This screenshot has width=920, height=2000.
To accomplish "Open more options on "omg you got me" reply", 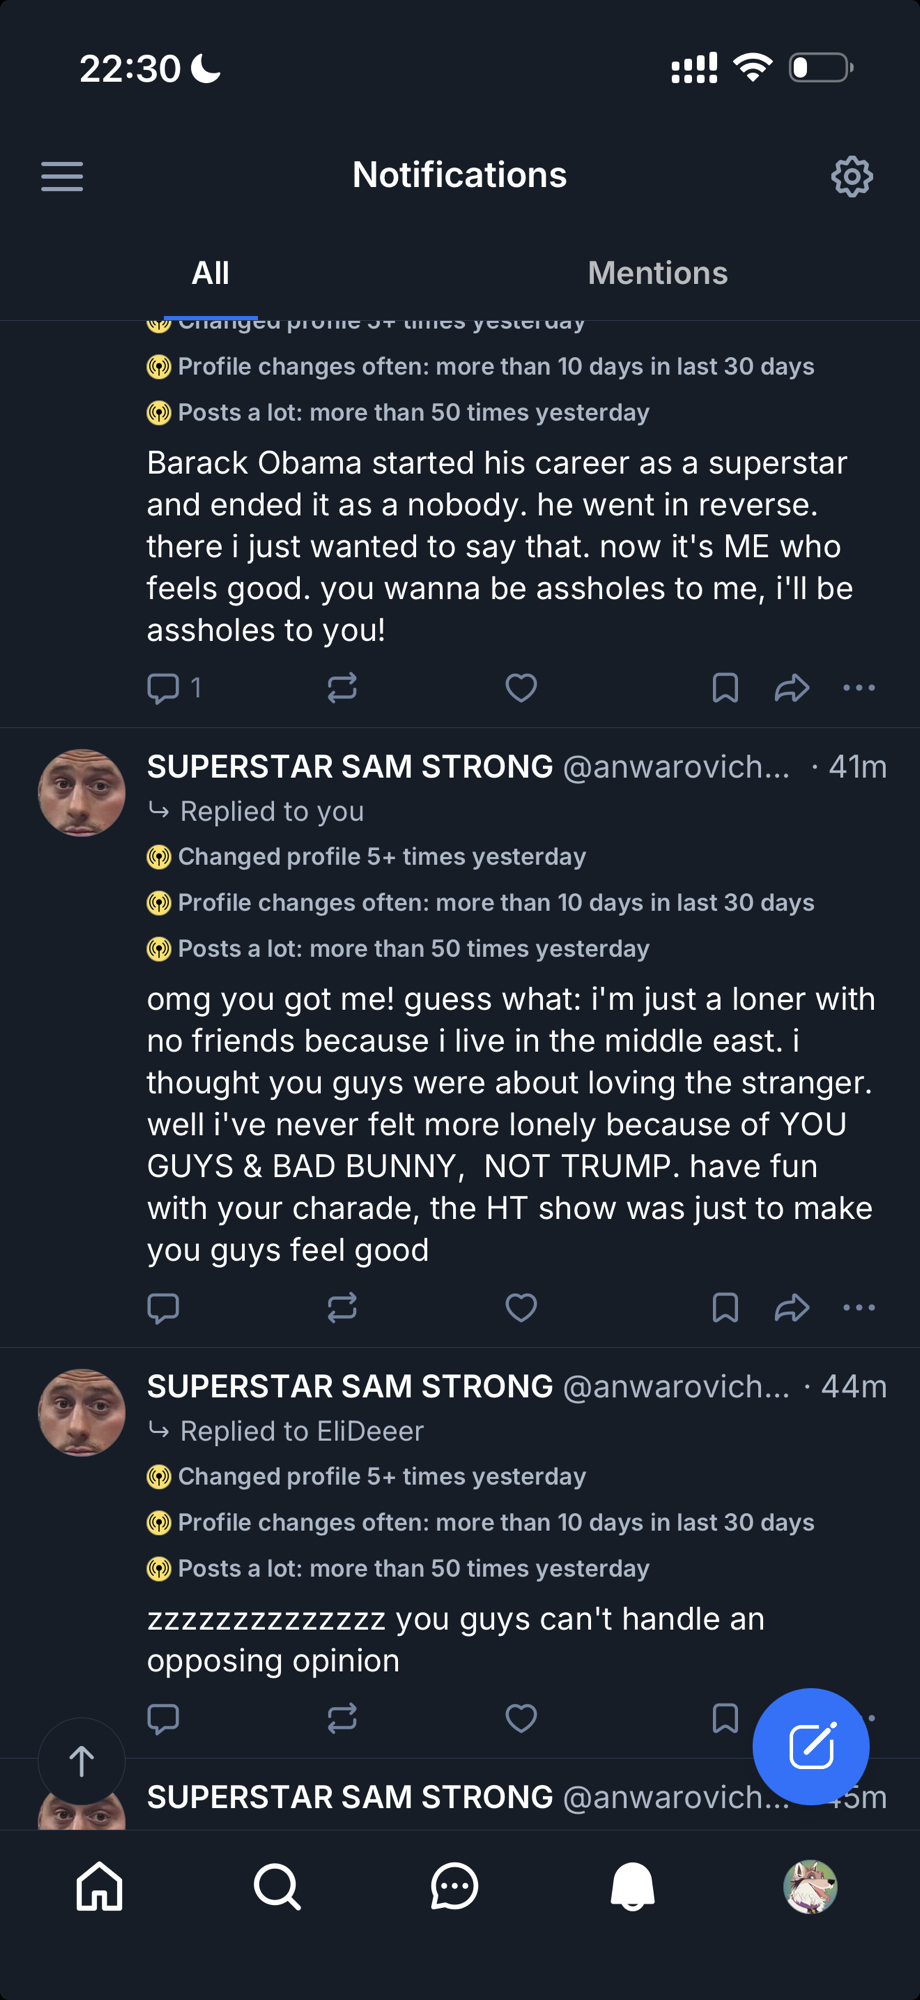I will (859, 1308).
